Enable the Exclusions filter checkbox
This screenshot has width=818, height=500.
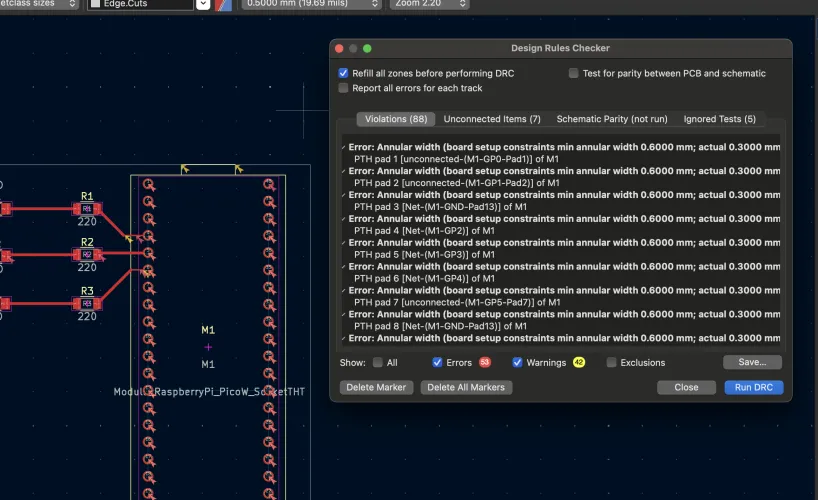click(611, 362)
